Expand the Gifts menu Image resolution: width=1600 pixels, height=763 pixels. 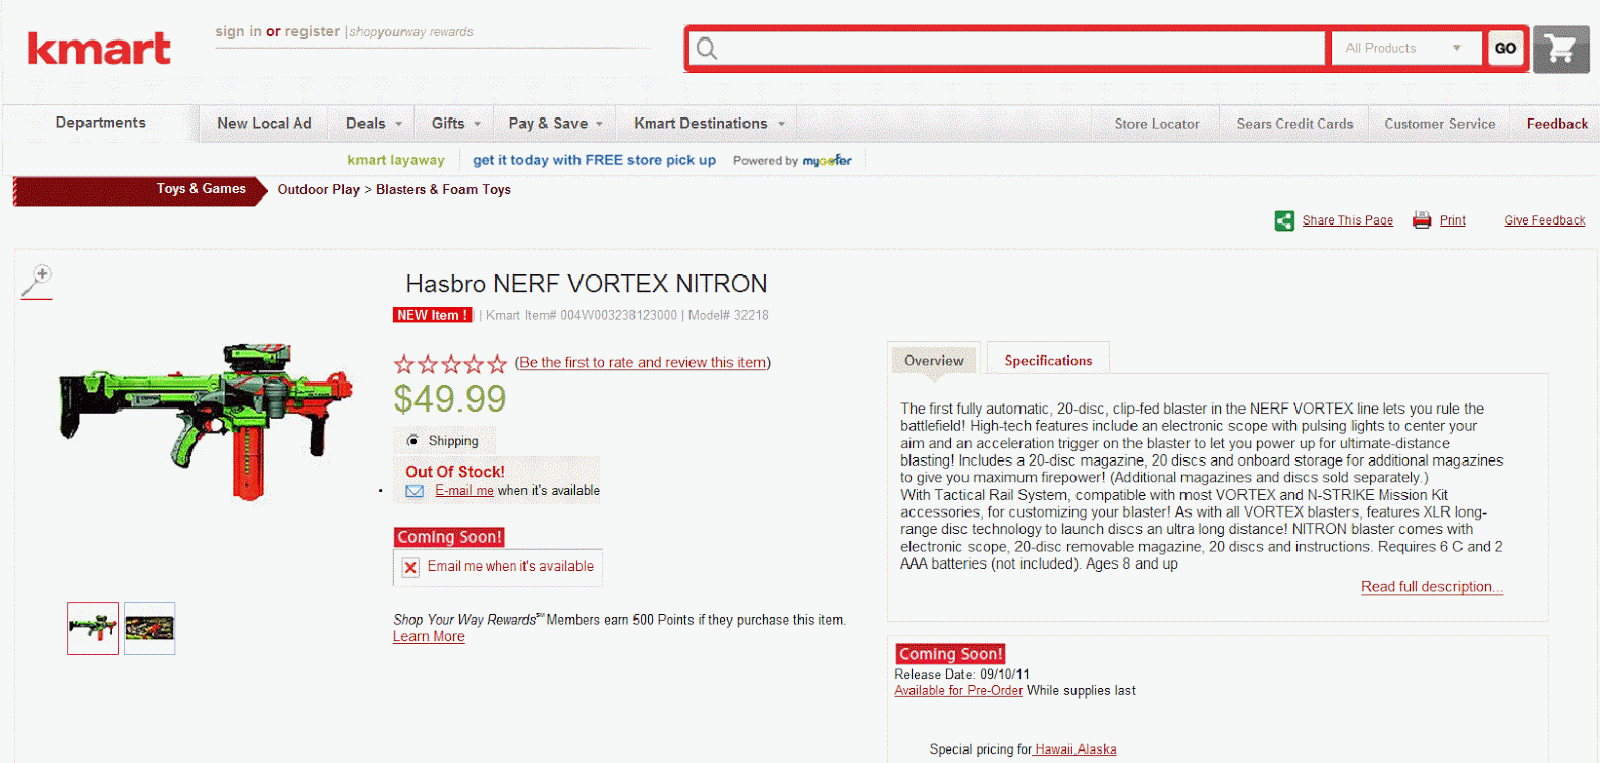(456, 123)
